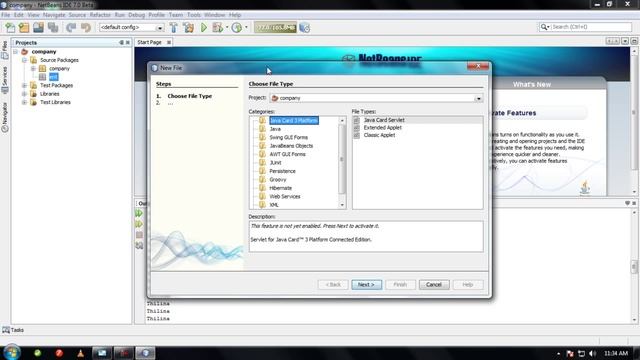
Task: Click the Windows Start button
Action: coord(11,353)
